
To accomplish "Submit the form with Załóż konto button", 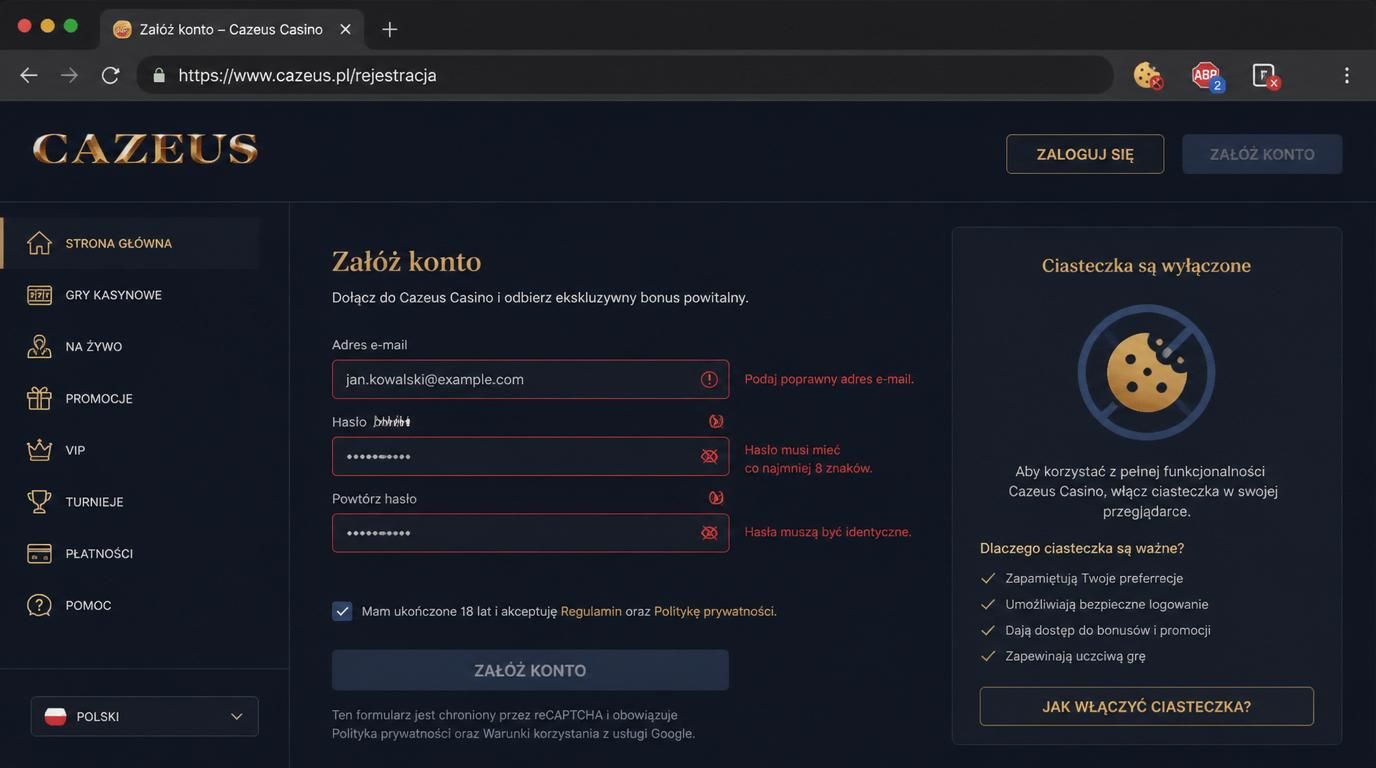I will click(530, 670).
